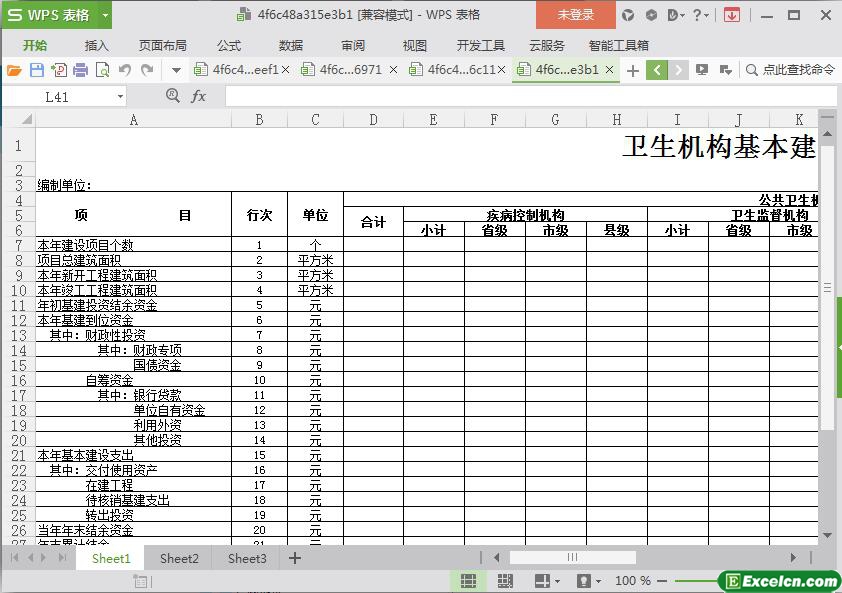This screenshot has width=842, height=593.
Task: Open the WPS 表格 application menu dropdown
Action: (x=105, y=16)
